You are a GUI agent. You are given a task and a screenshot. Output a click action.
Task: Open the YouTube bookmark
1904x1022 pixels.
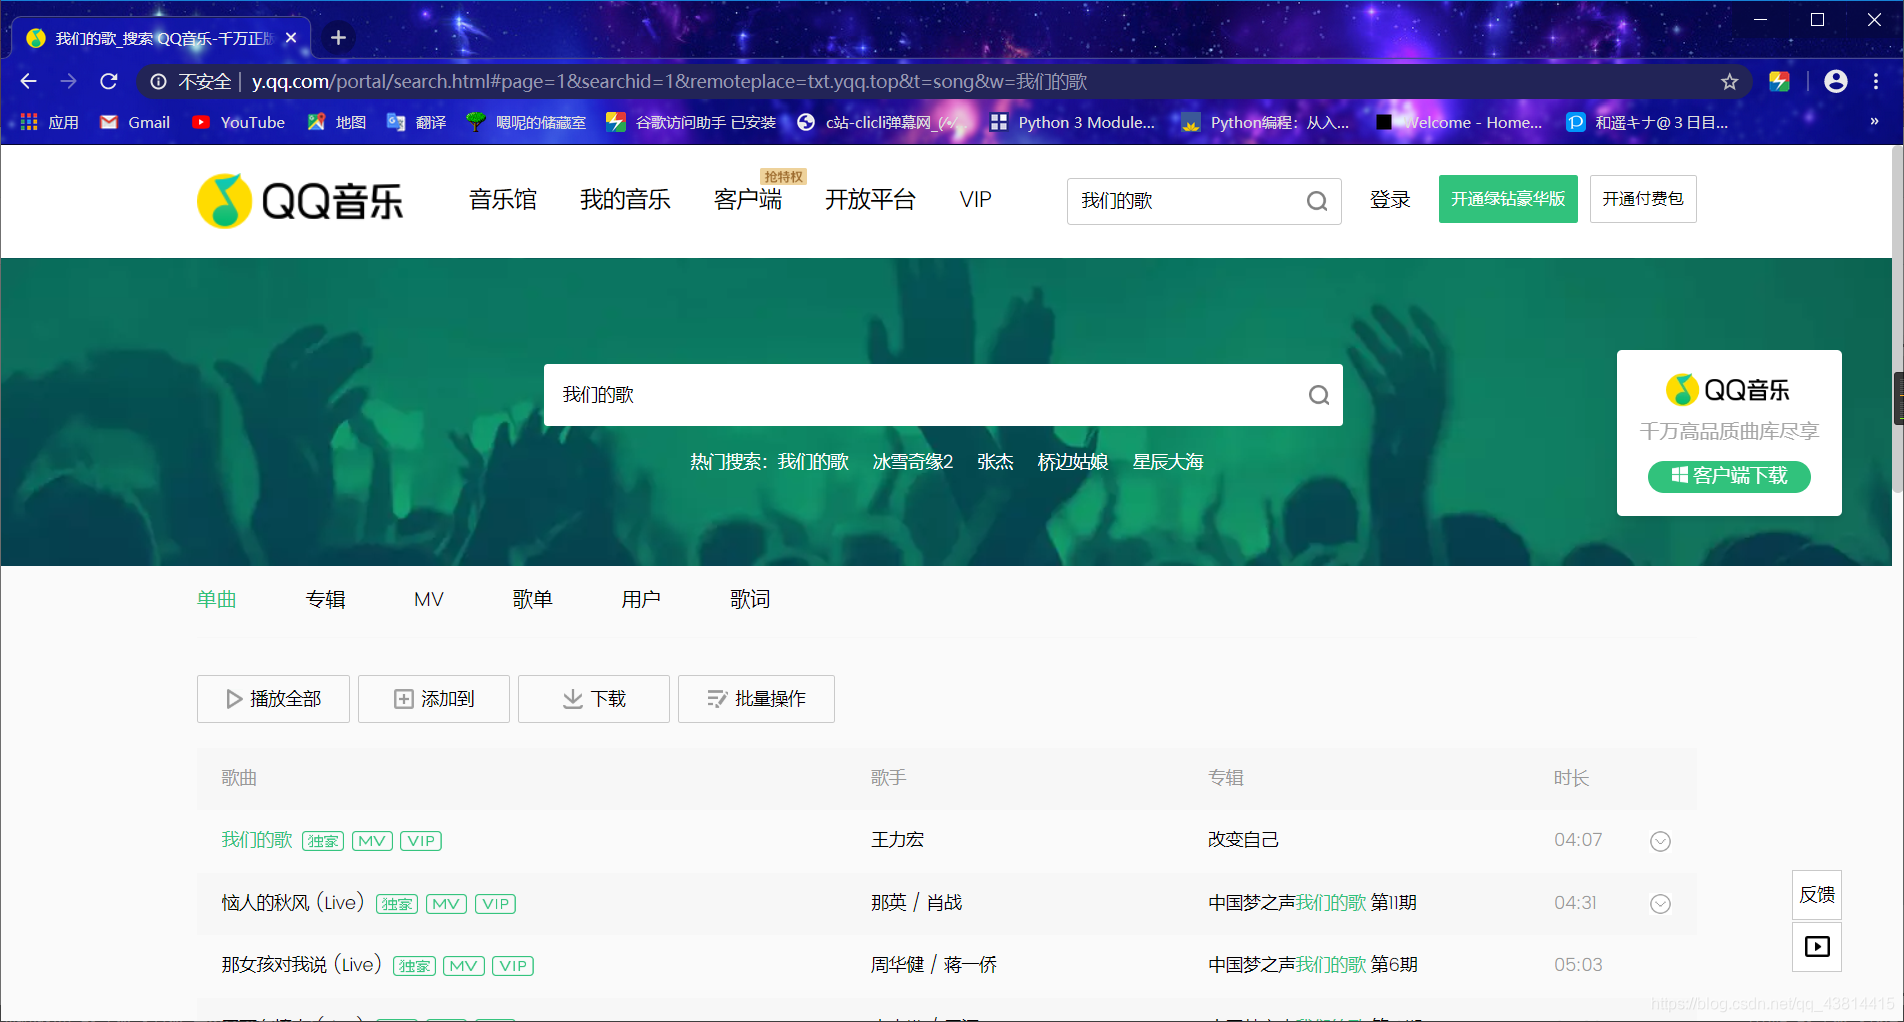238,122
